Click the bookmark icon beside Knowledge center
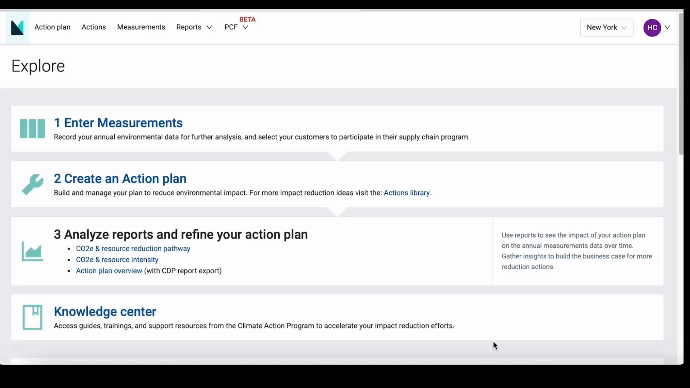This screenshot has height=388, width=690. pos(33,317)
